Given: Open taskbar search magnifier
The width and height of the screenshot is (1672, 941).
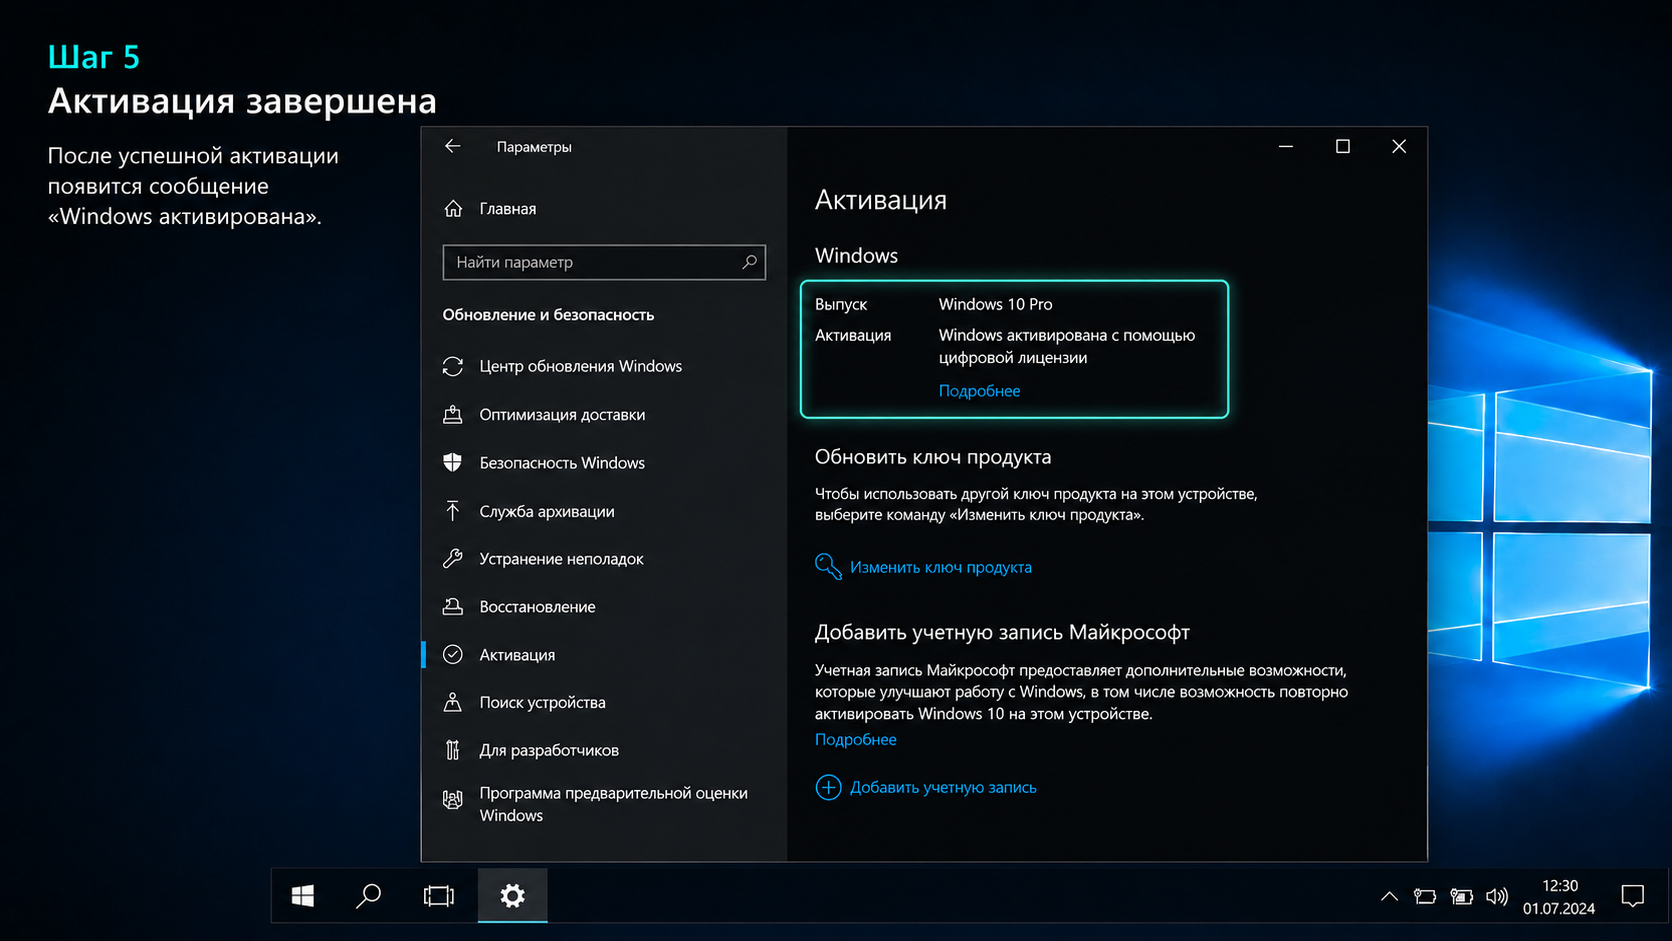Looking at the screenshot, I should point(369,896).
